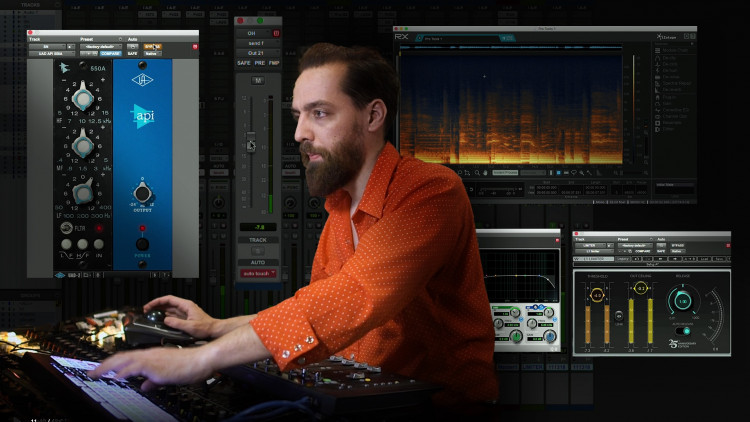Open the L1 limiter plugin selector dropdown
This screenshot has width=750, height=422.
click(x=593, y=251)
